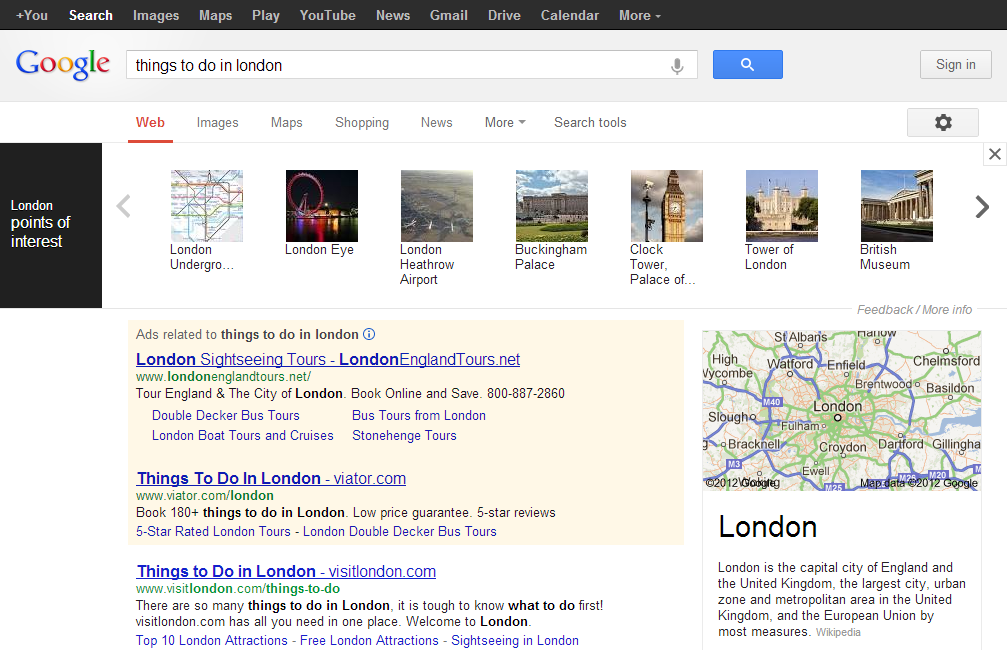The height and width of the screenshot is (650, 1007).
Task: Open Search tools options
Action: point(590,122)
